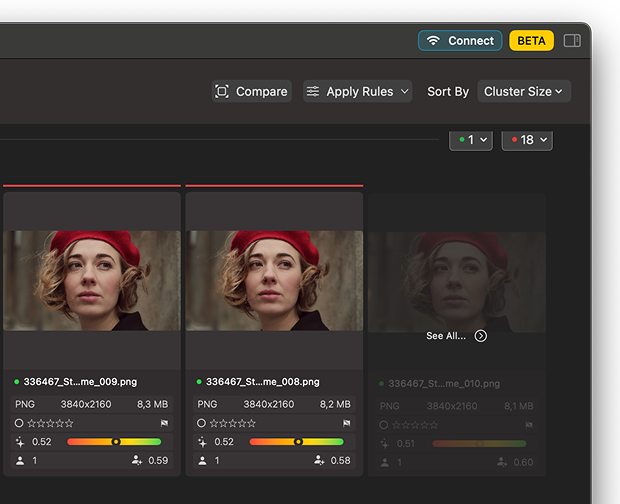Click the person count icon on 009.png
Image resolution: width=620 pixels, height=504 pixels.
tap(19, 460)
